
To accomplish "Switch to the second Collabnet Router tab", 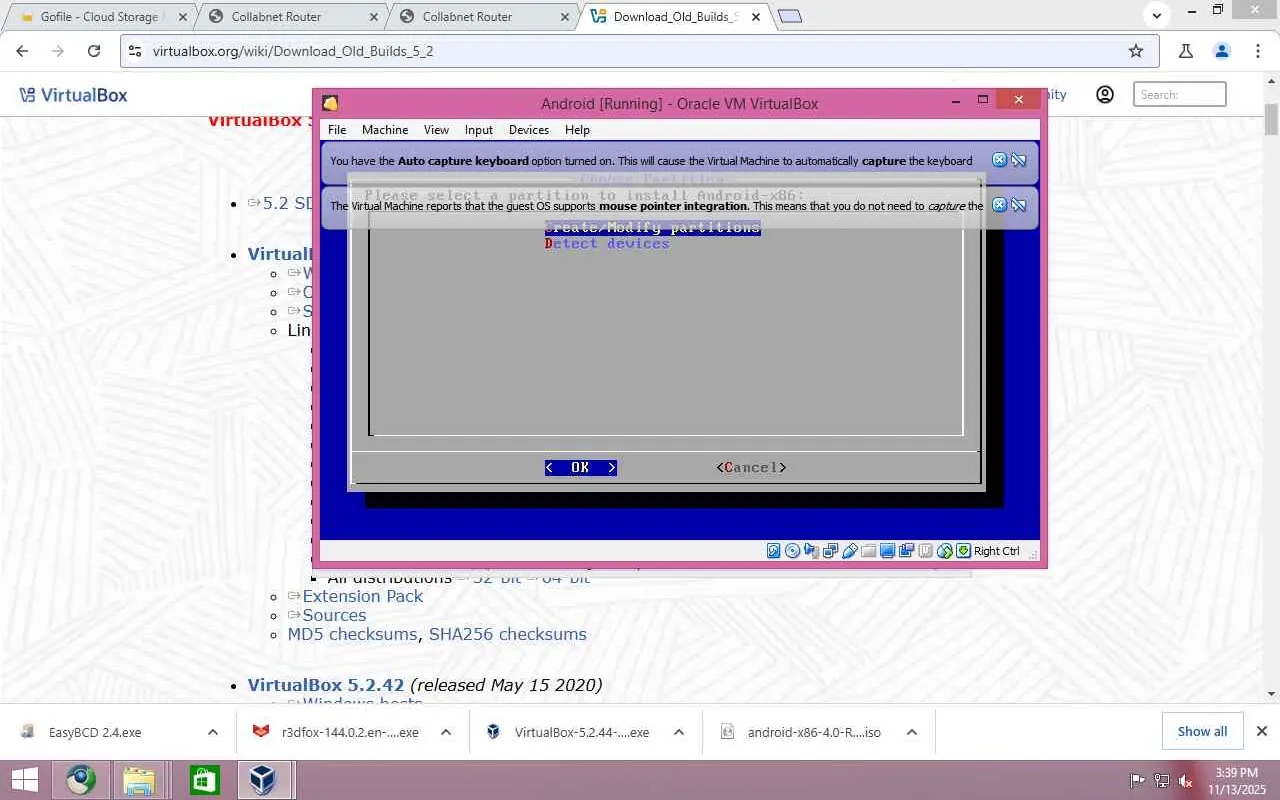I will click(481, 17).
